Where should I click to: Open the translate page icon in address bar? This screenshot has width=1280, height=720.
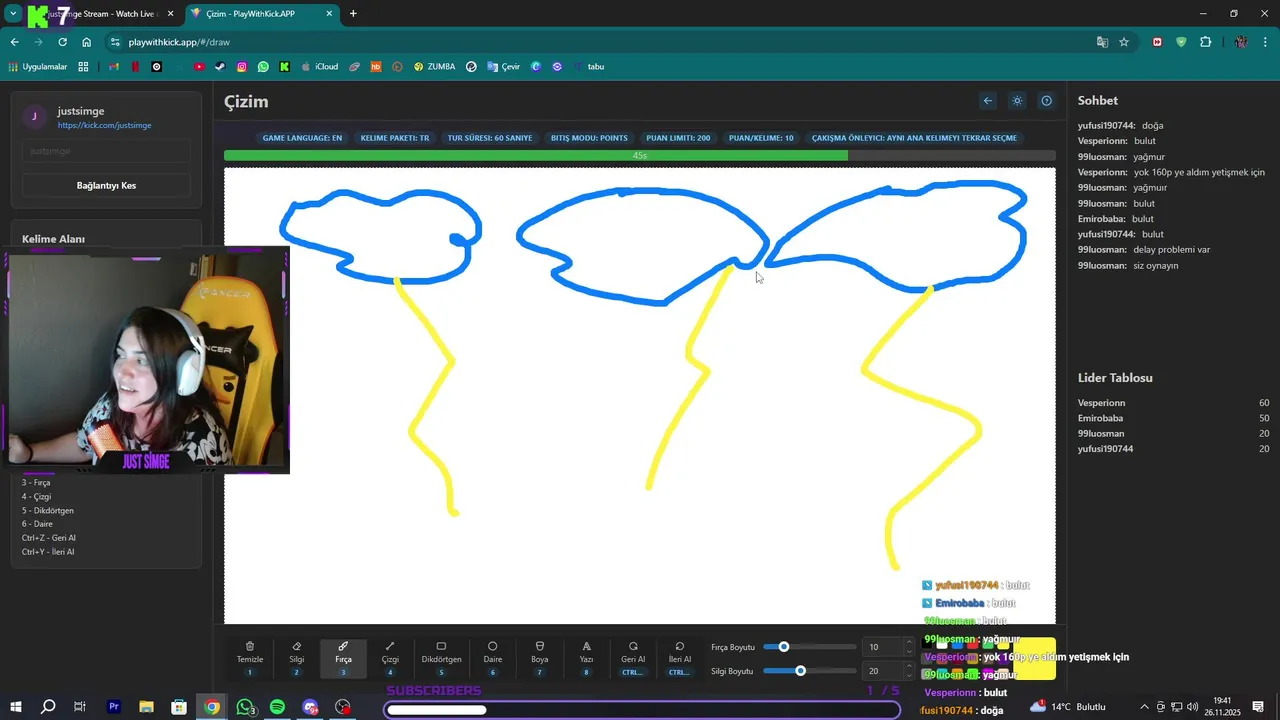[1102, 42]
